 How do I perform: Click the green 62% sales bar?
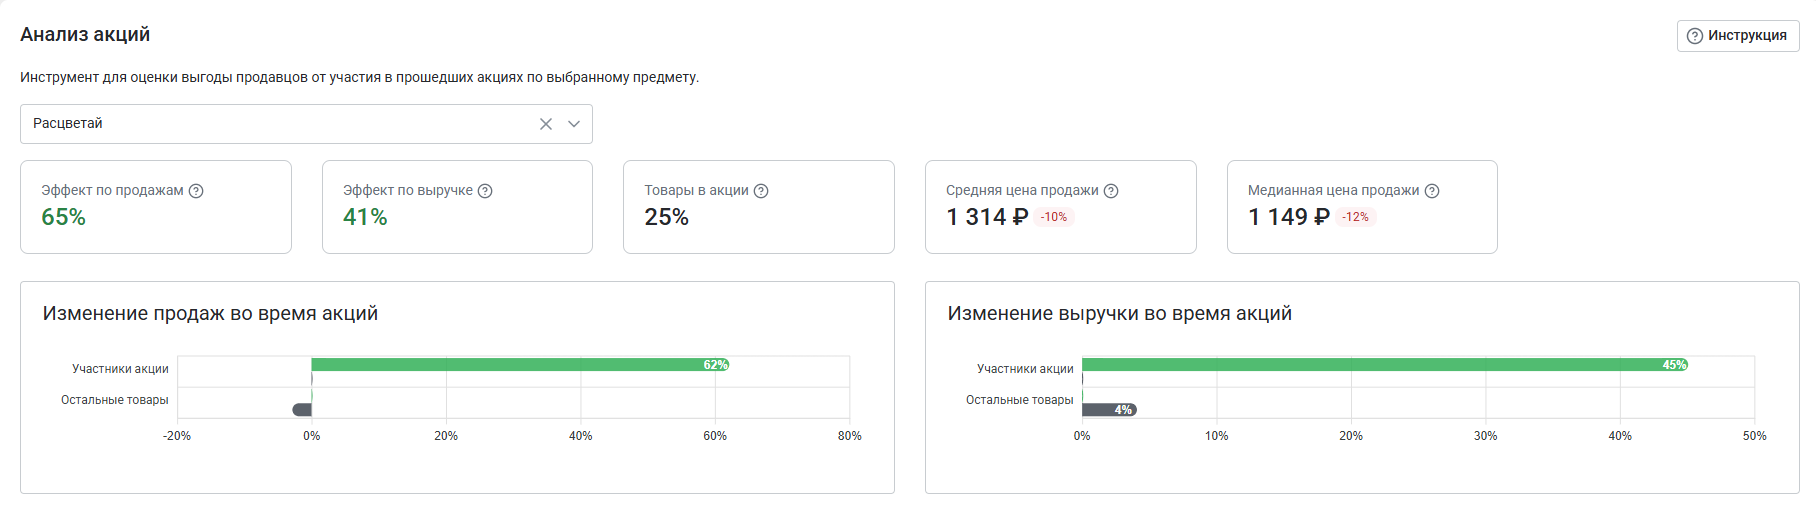click(x=520, y=365)
